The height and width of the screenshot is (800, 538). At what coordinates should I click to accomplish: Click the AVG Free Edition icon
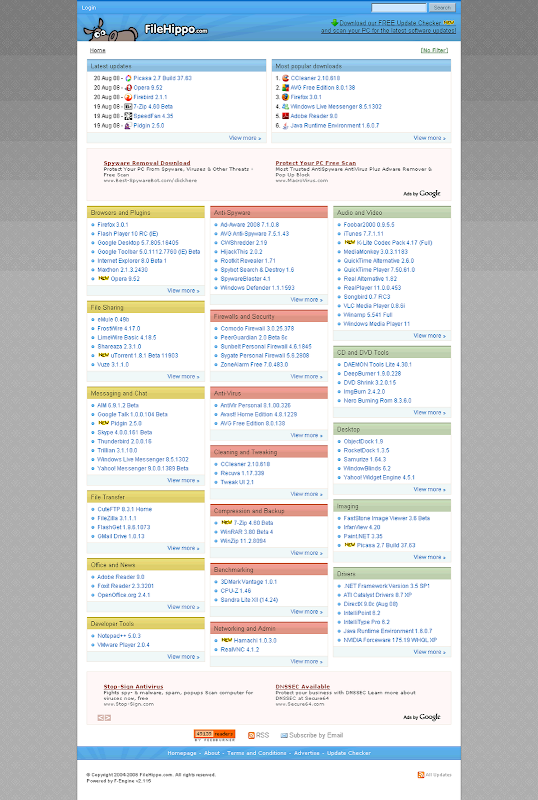285,88
